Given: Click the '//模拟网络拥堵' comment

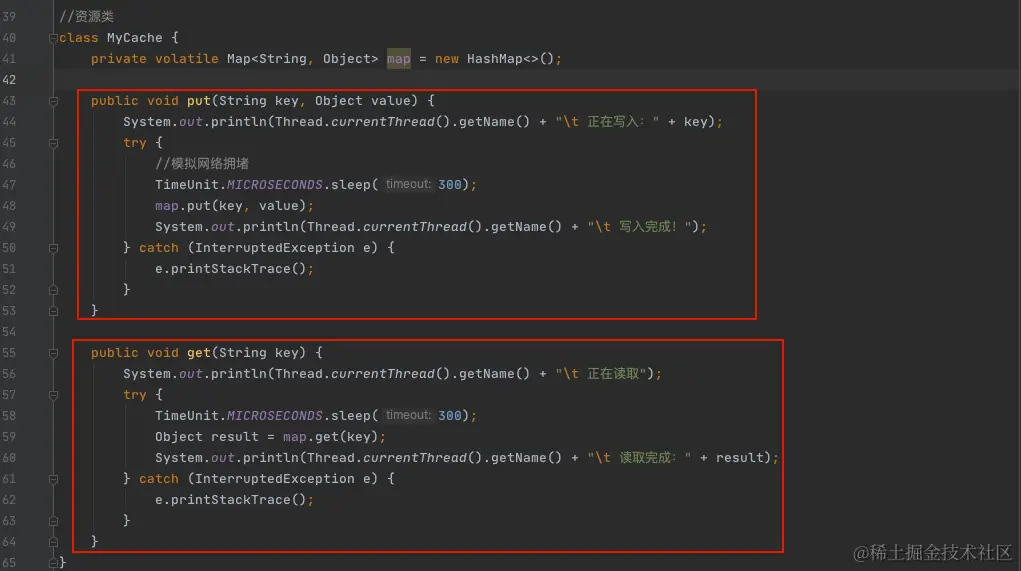Looking at the screenshot, I should coord(202,163).
